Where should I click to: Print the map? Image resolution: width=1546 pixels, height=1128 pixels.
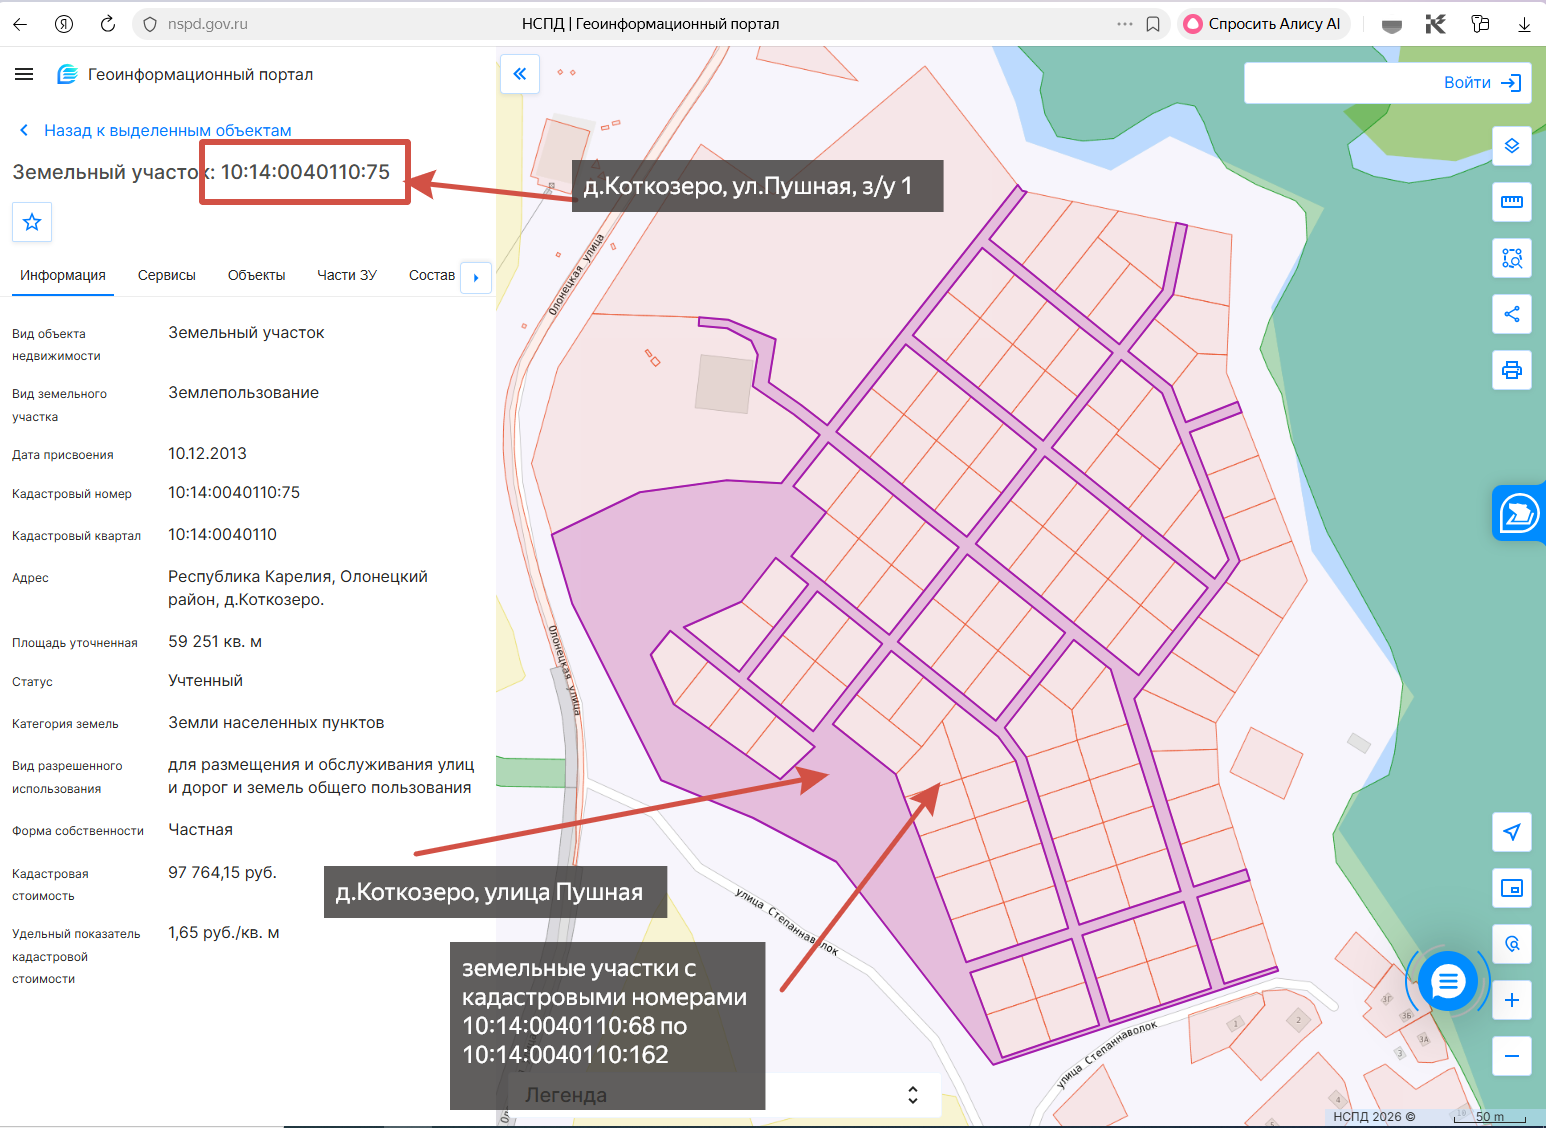click(1512, 370)
